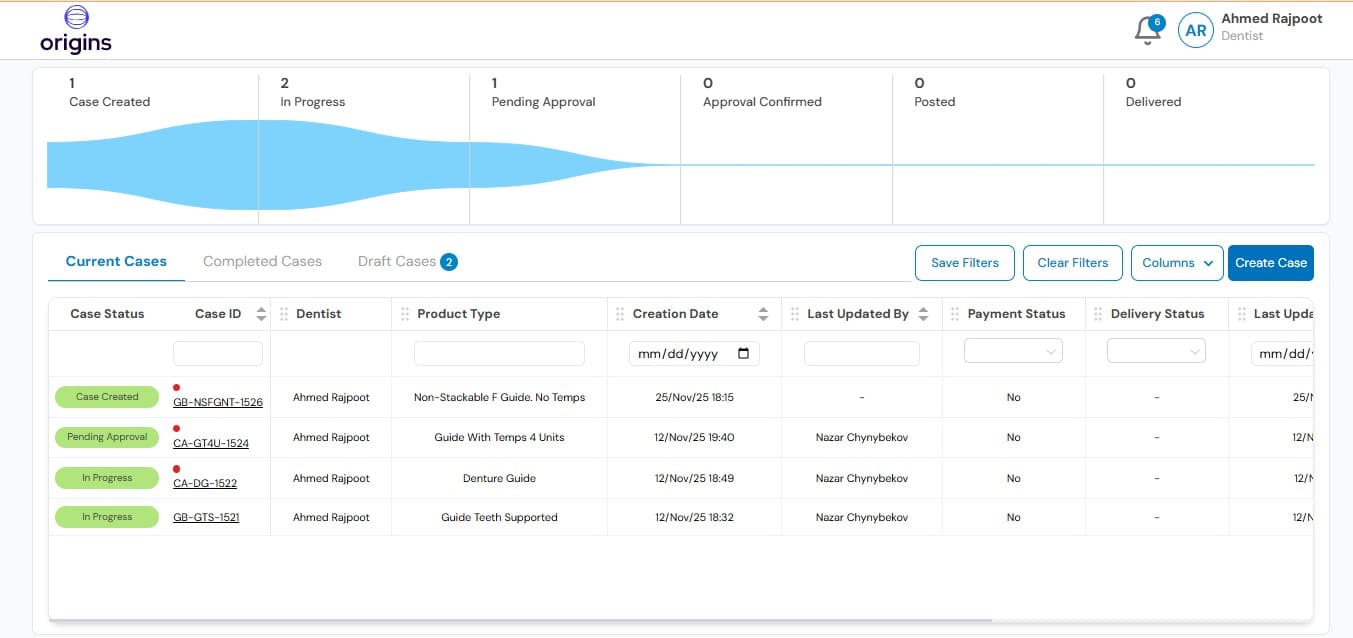Viewport: 1353px width, 638px height.
Task: Switch to Draft Cases tab
Action: pyautogui.click(x=397, y=261)
